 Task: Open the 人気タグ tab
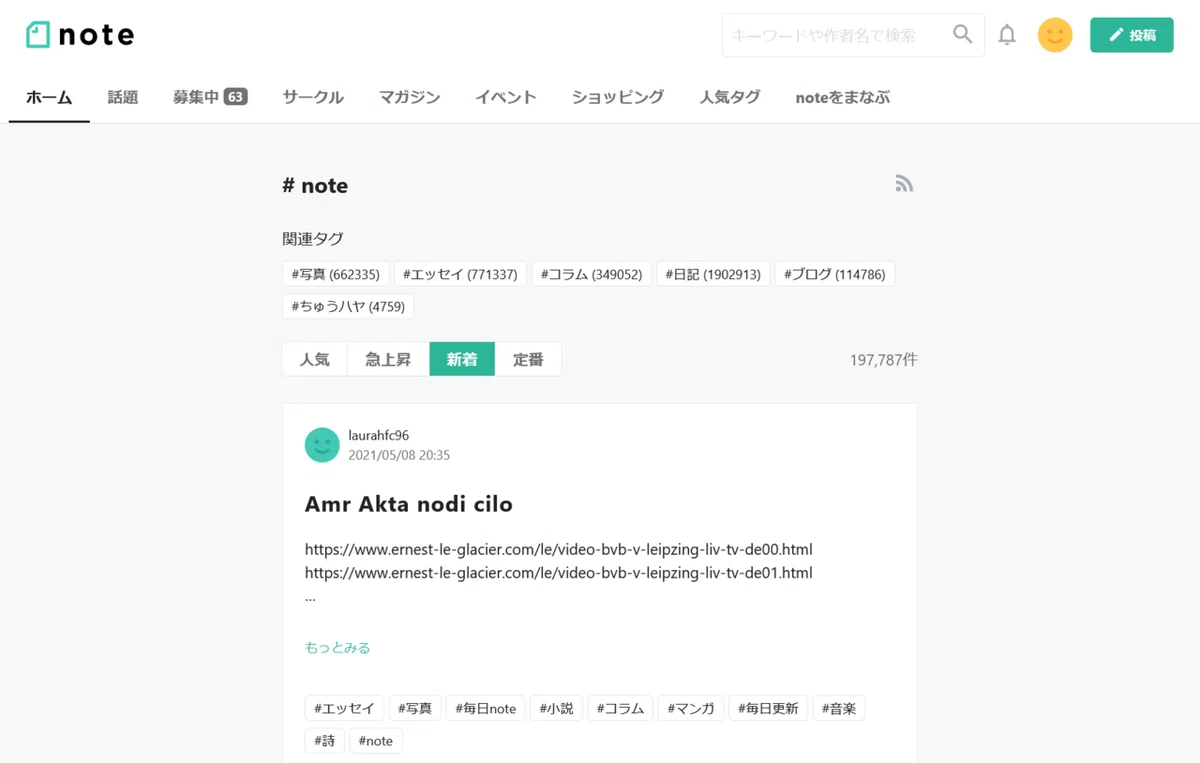[730, 97]
